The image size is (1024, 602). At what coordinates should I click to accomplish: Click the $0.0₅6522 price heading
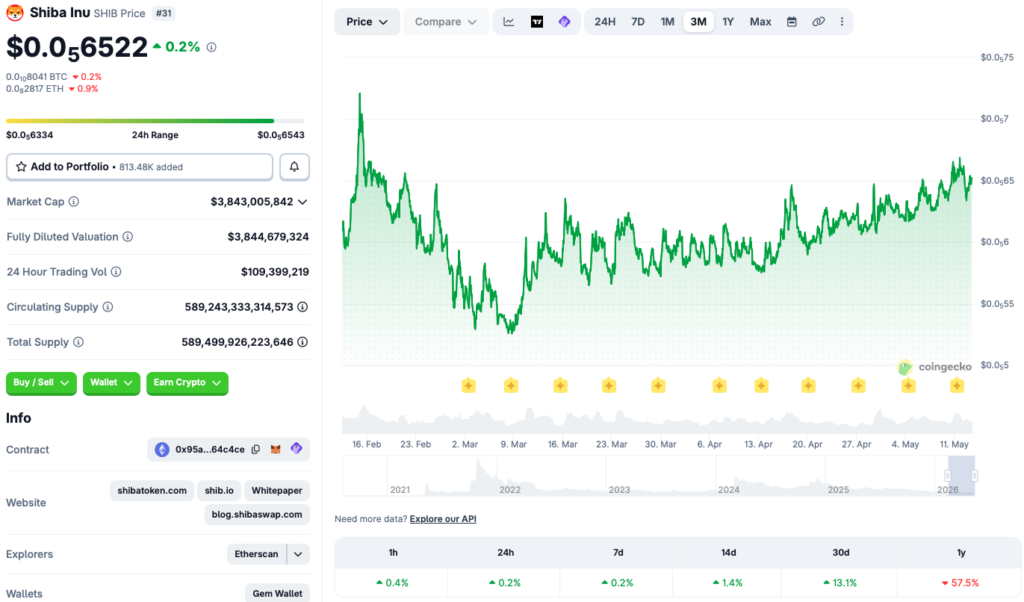coord(77,48)
